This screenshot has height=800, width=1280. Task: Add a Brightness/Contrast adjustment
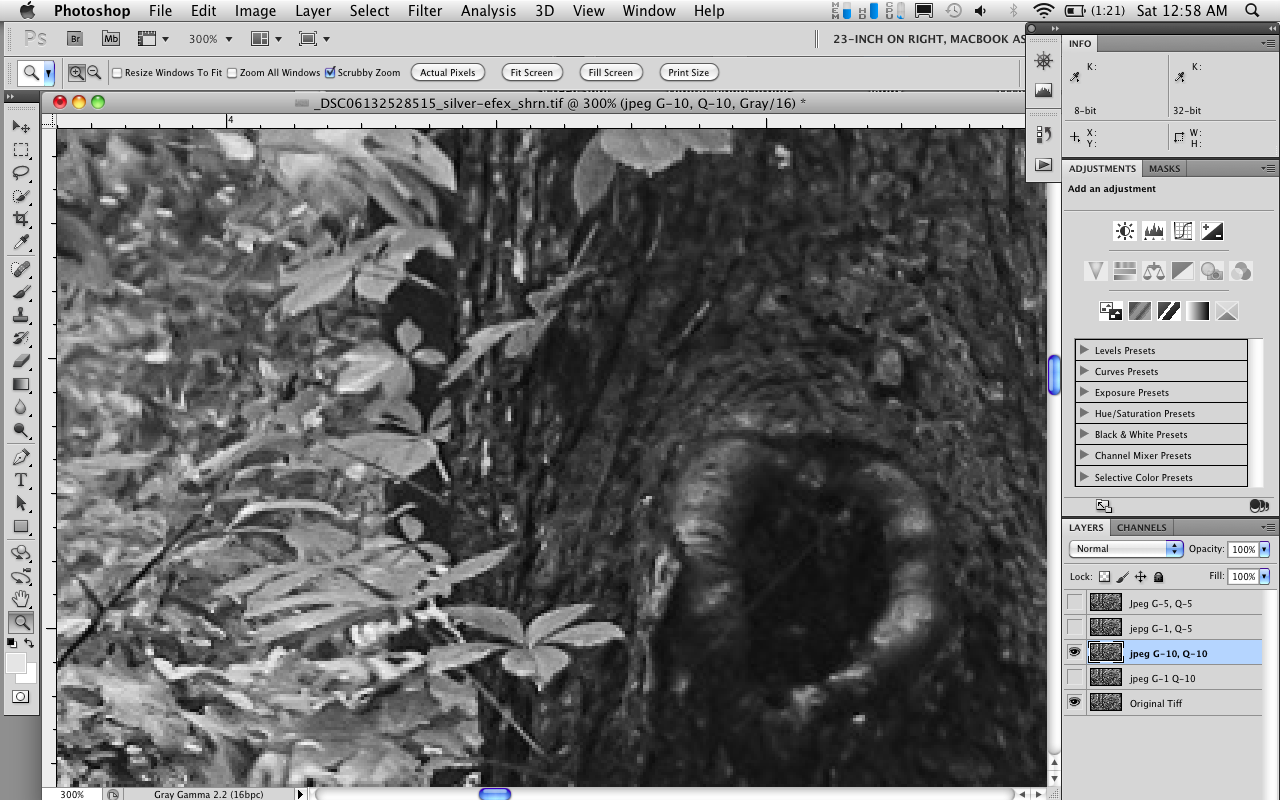[x=1125, y=231]
